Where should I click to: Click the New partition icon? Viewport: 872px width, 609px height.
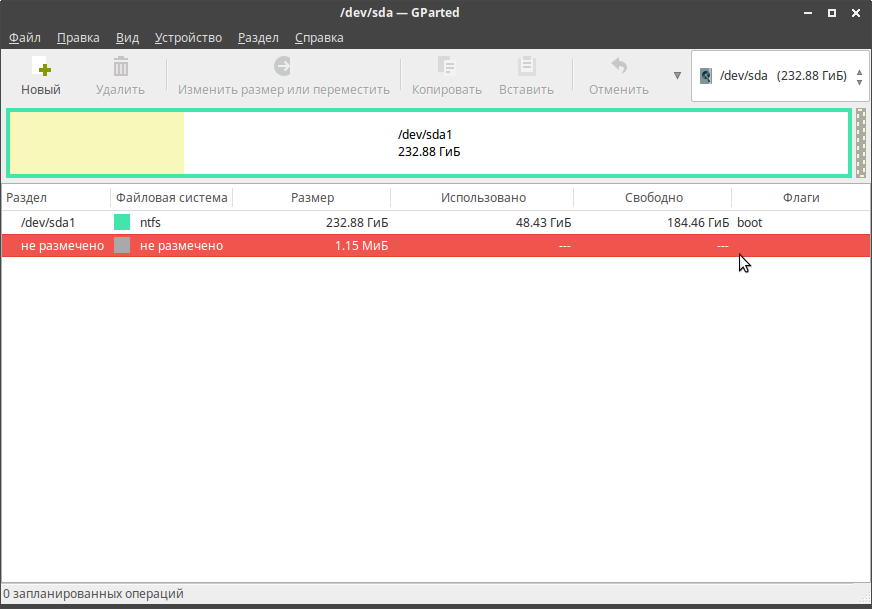(x=42, y=66)
